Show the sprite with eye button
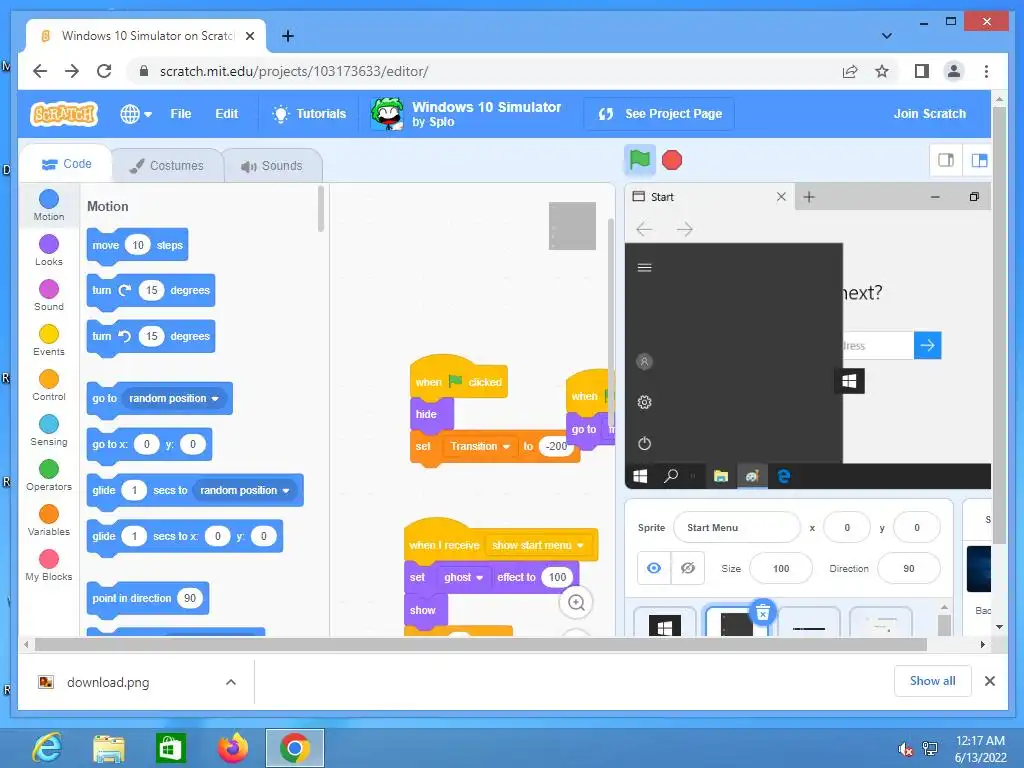Image resolution: width=1024 pixels, height=768 pixels. [654, 568]
